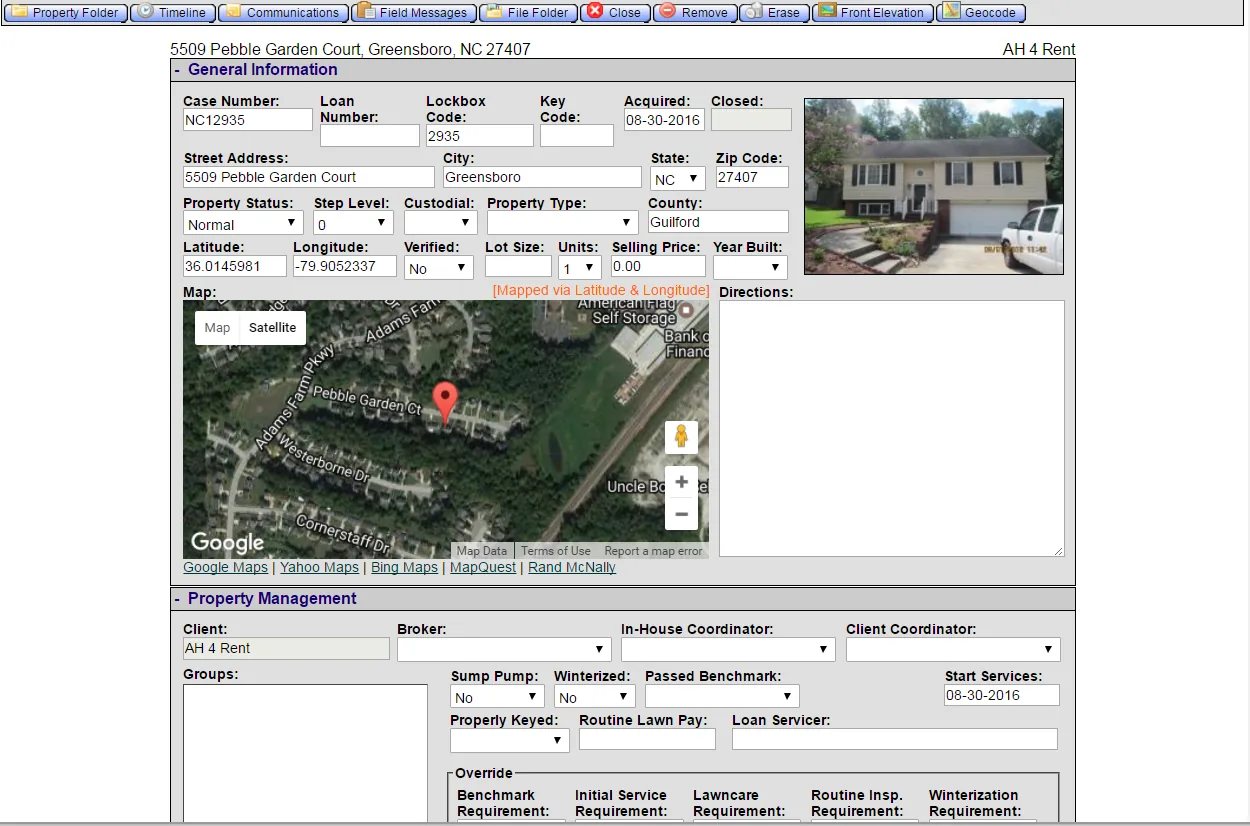Click the Close button in the toolbar
Image resolution: width=1250 pixels, height=826 pixels.
pos(615,13)
